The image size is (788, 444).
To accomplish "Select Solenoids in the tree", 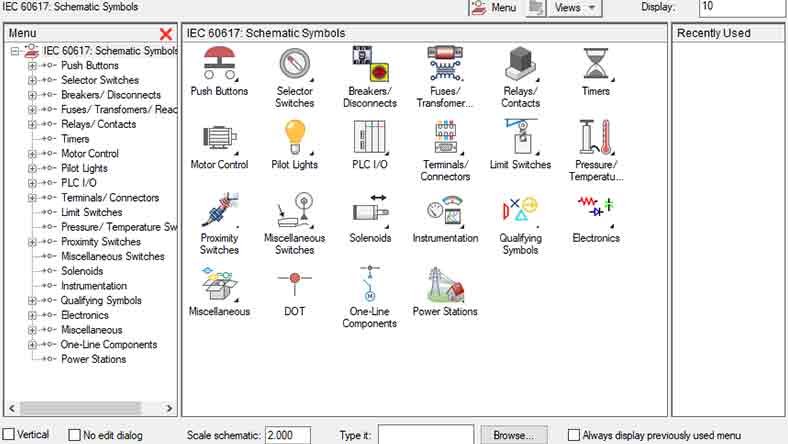I will [82, 271].
